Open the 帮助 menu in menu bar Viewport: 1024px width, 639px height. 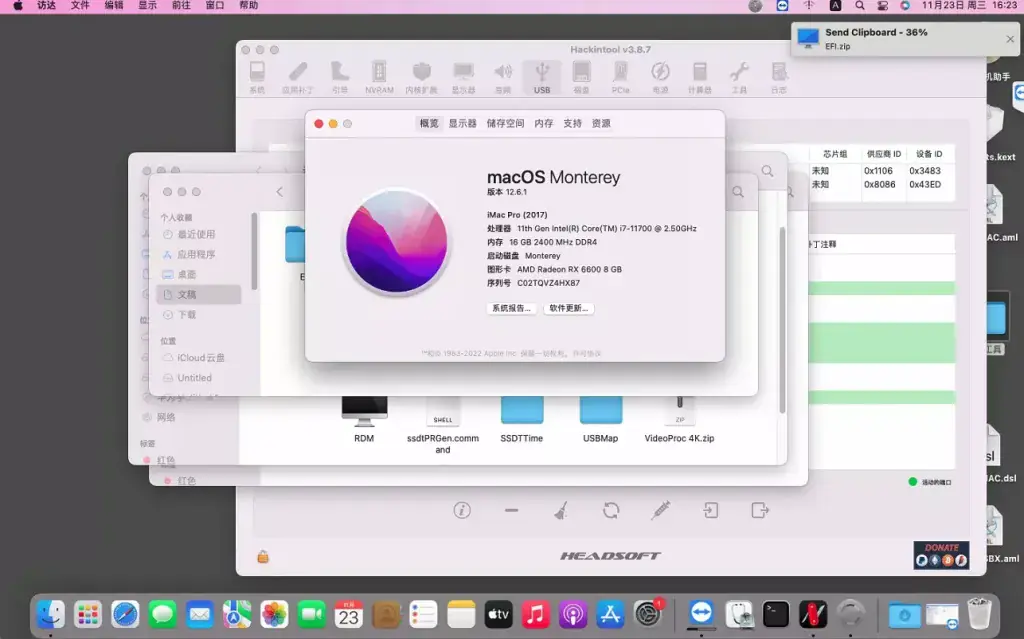click(248, 6)
